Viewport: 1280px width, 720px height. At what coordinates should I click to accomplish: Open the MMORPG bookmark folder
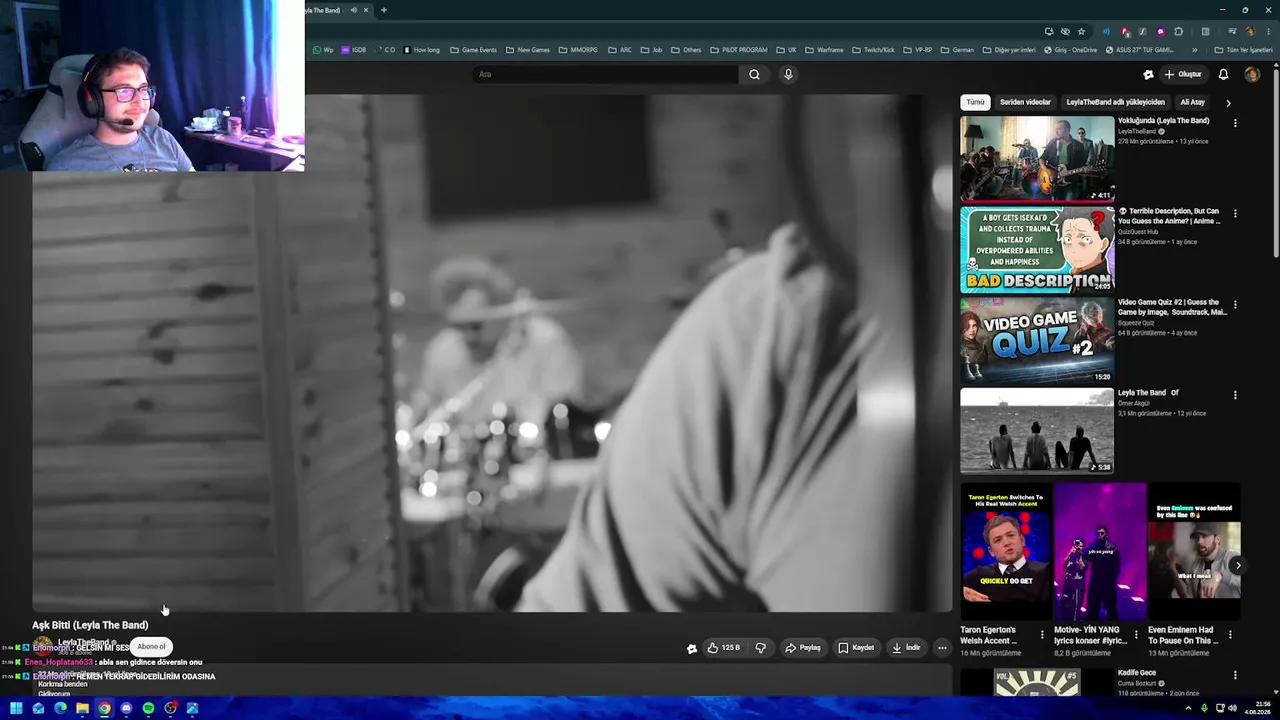pyautogui.click(x=577, y=50)
